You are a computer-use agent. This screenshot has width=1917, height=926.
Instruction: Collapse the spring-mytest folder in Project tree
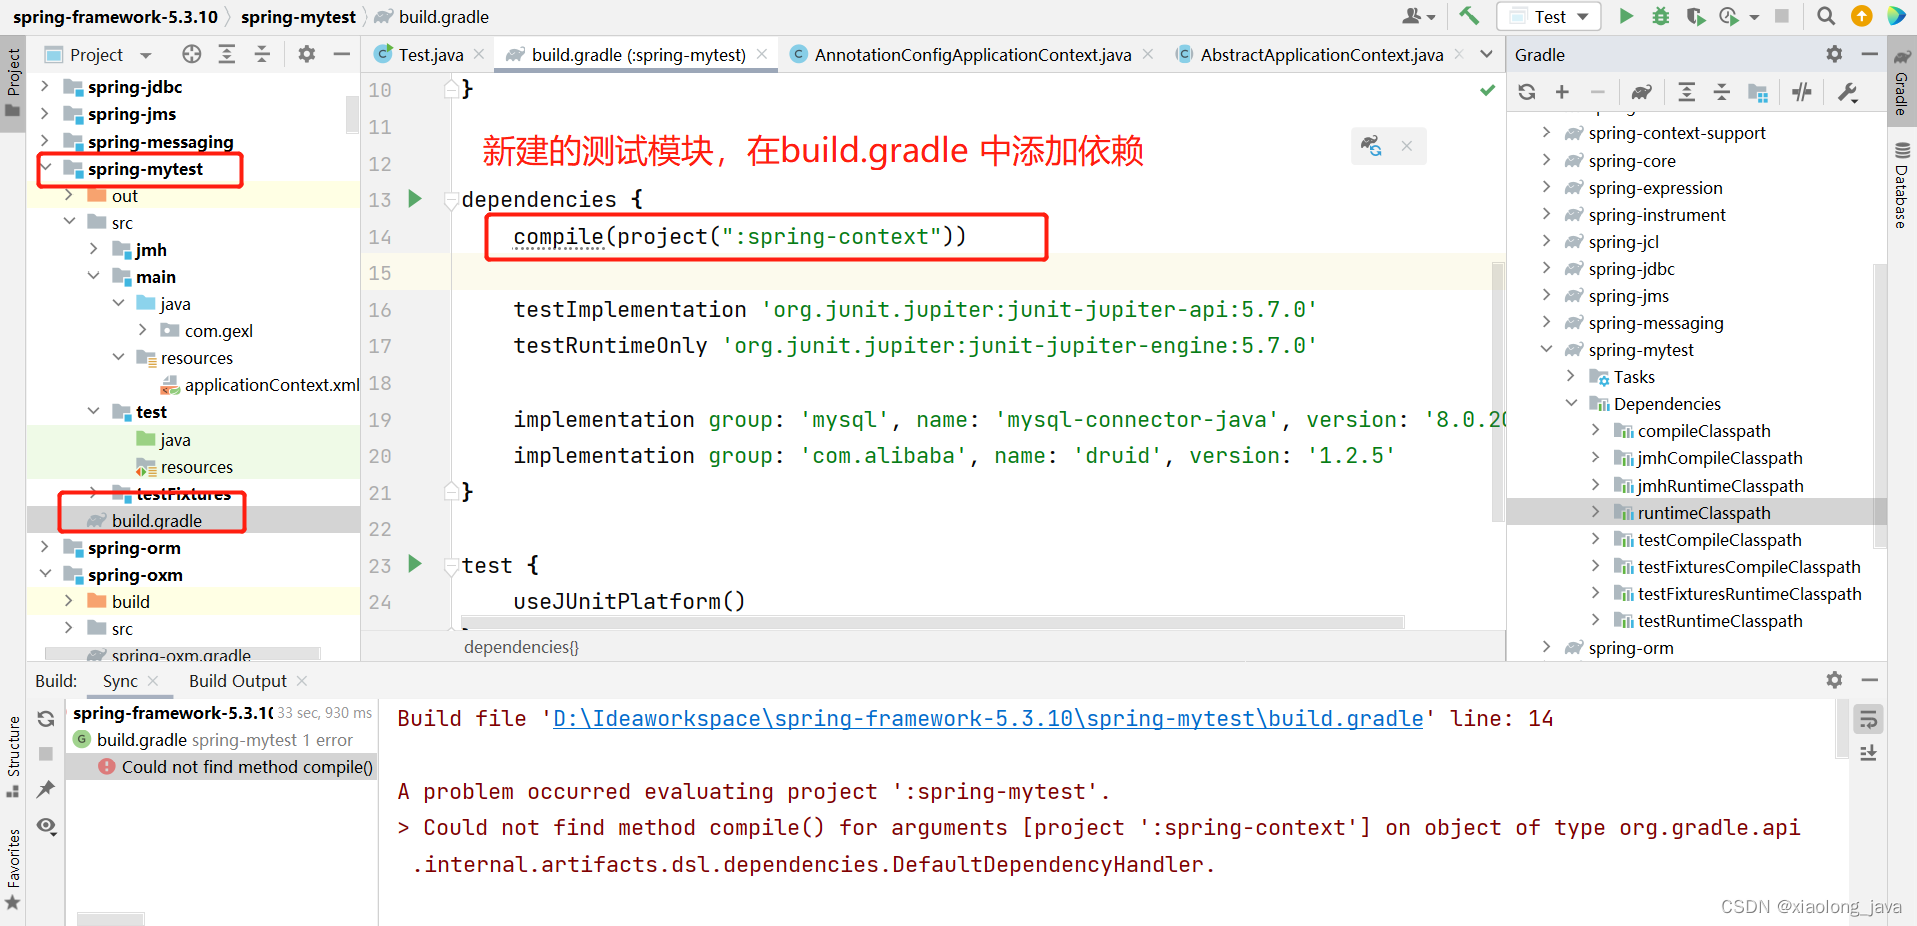click(47, 168)
